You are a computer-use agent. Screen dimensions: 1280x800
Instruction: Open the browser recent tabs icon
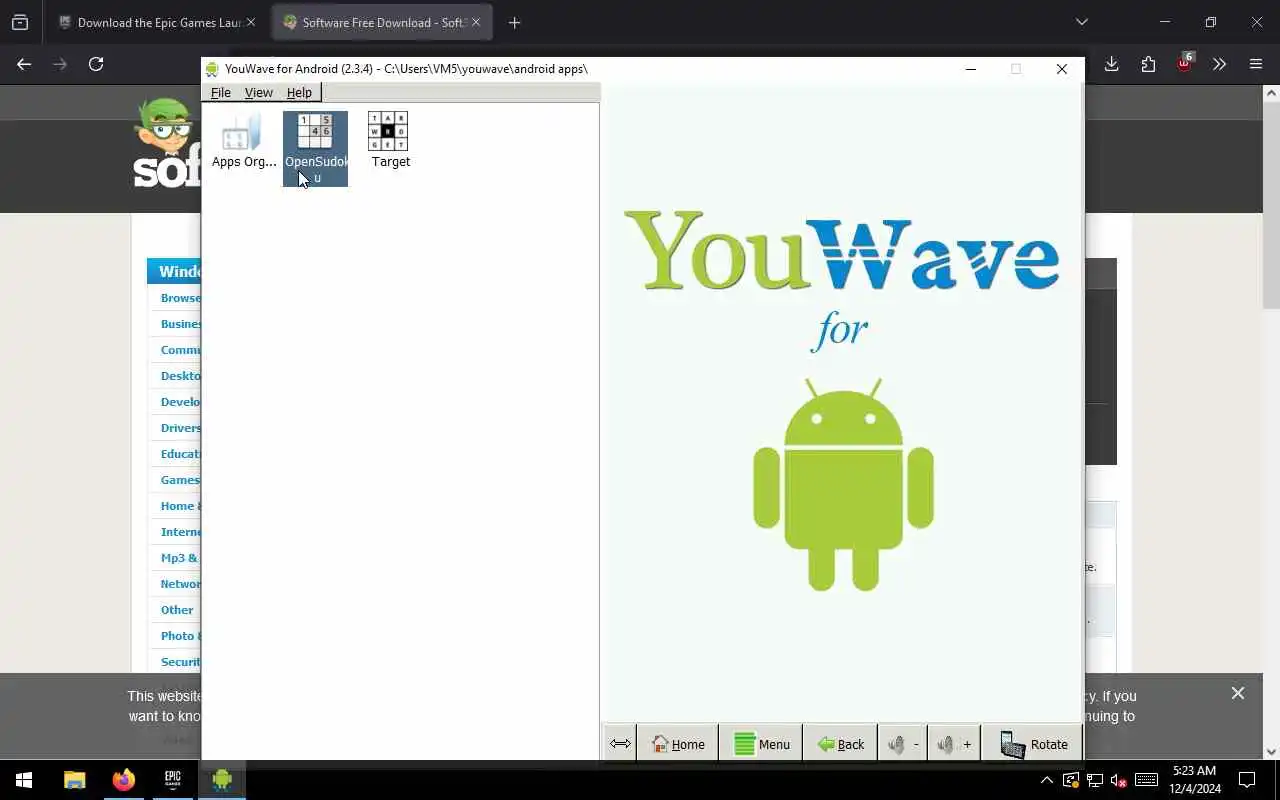(19, 22)
